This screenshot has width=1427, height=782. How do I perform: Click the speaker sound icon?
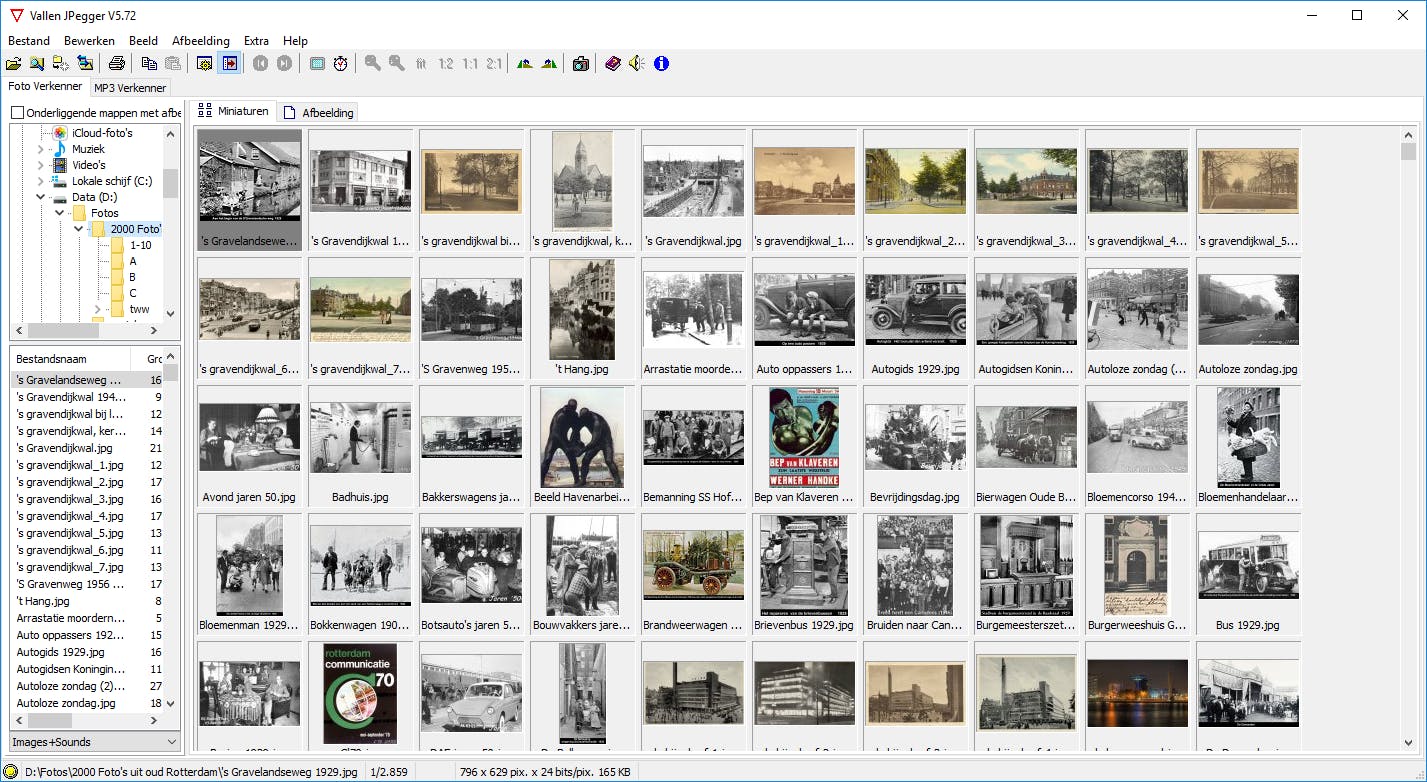[637, 64]
